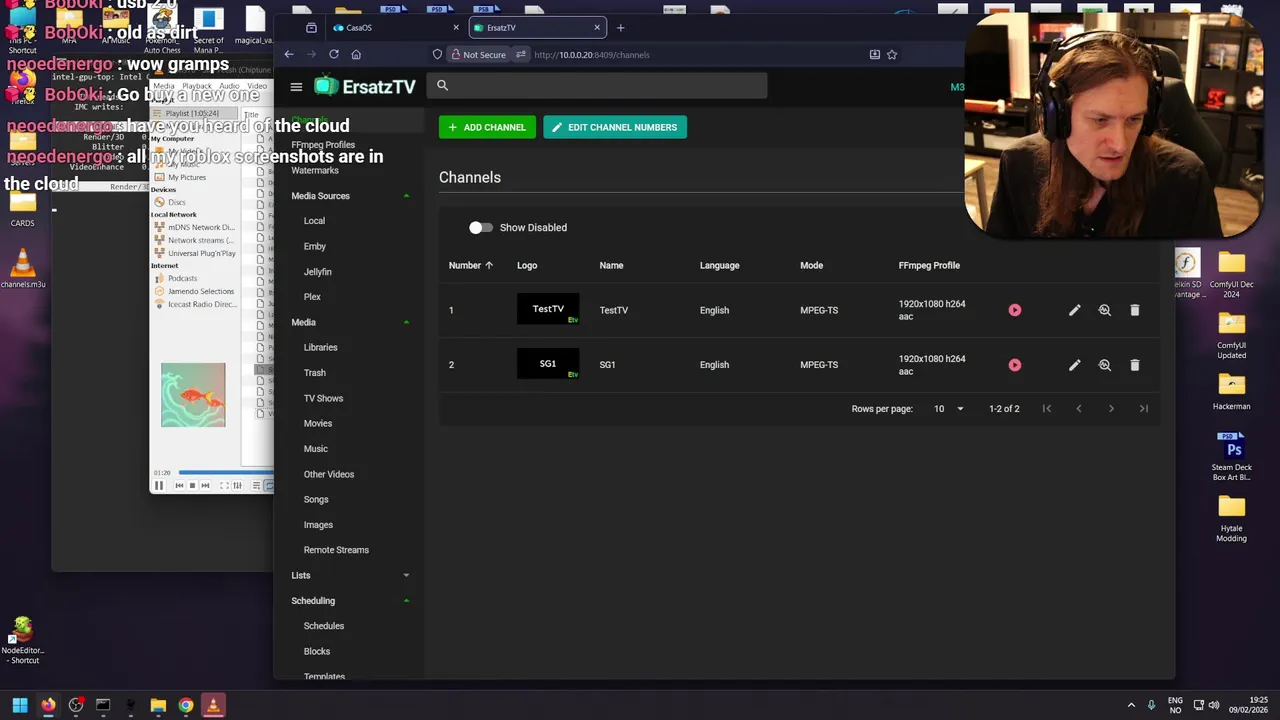The width and height of the screenshot is (1280, 720).
Task: Click the ADD CHANNEL button
Action: (487, 127)
